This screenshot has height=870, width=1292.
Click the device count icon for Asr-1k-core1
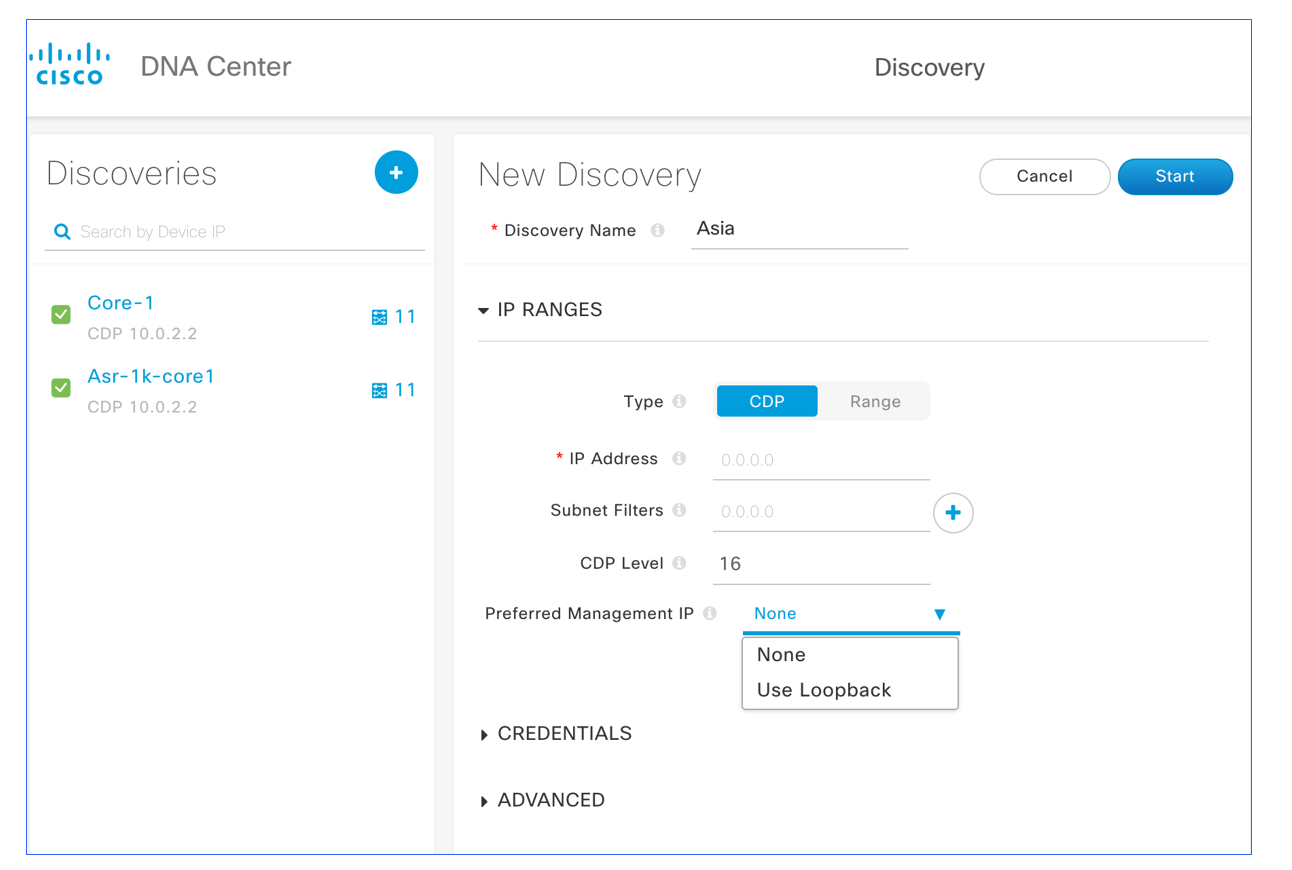pos(379,390)
